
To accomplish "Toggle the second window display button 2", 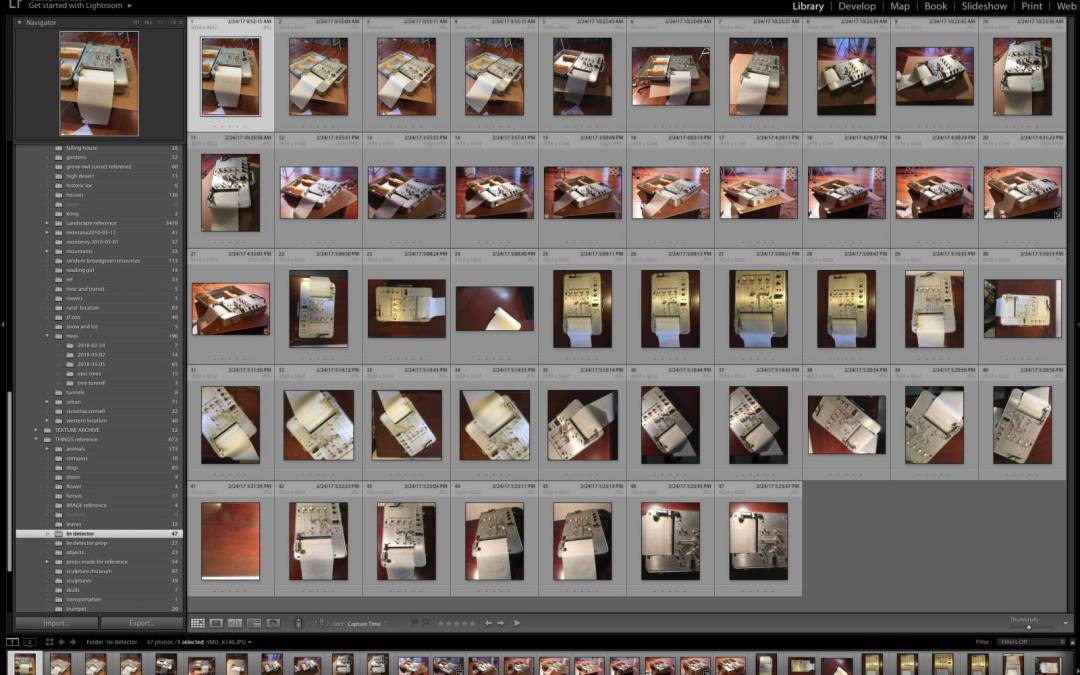I will 30,642.
